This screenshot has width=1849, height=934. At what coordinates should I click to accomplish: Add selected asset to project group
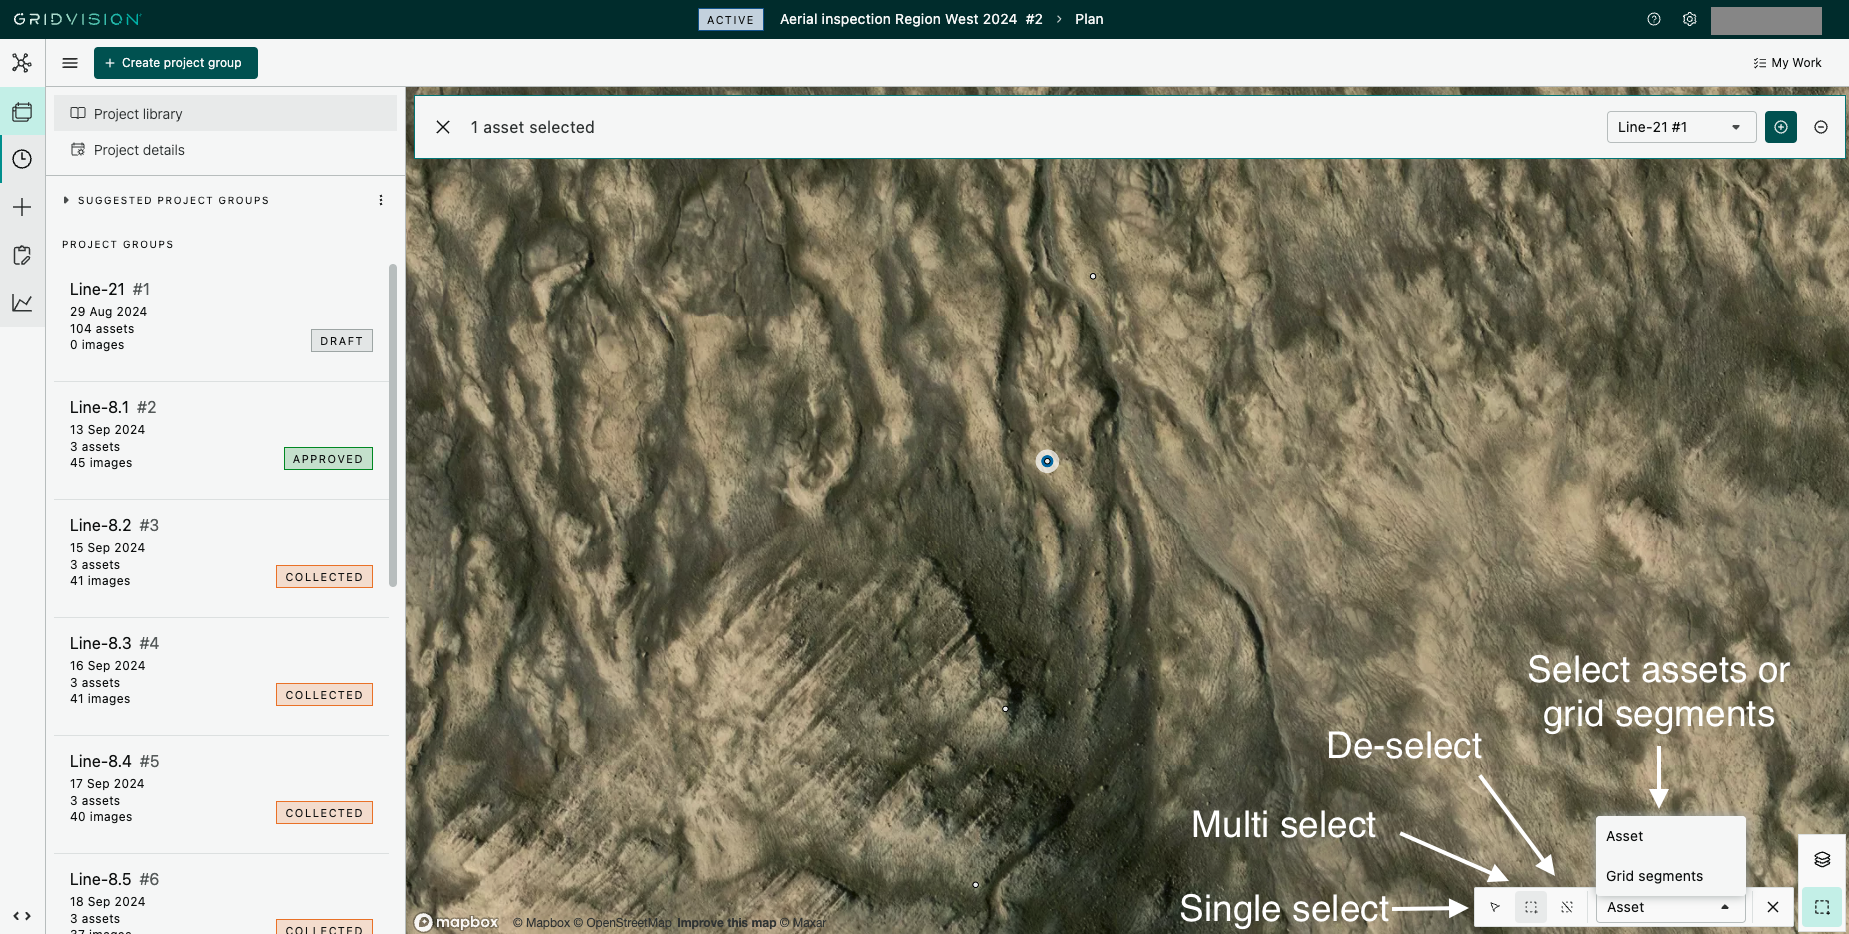coord(1781,127)
